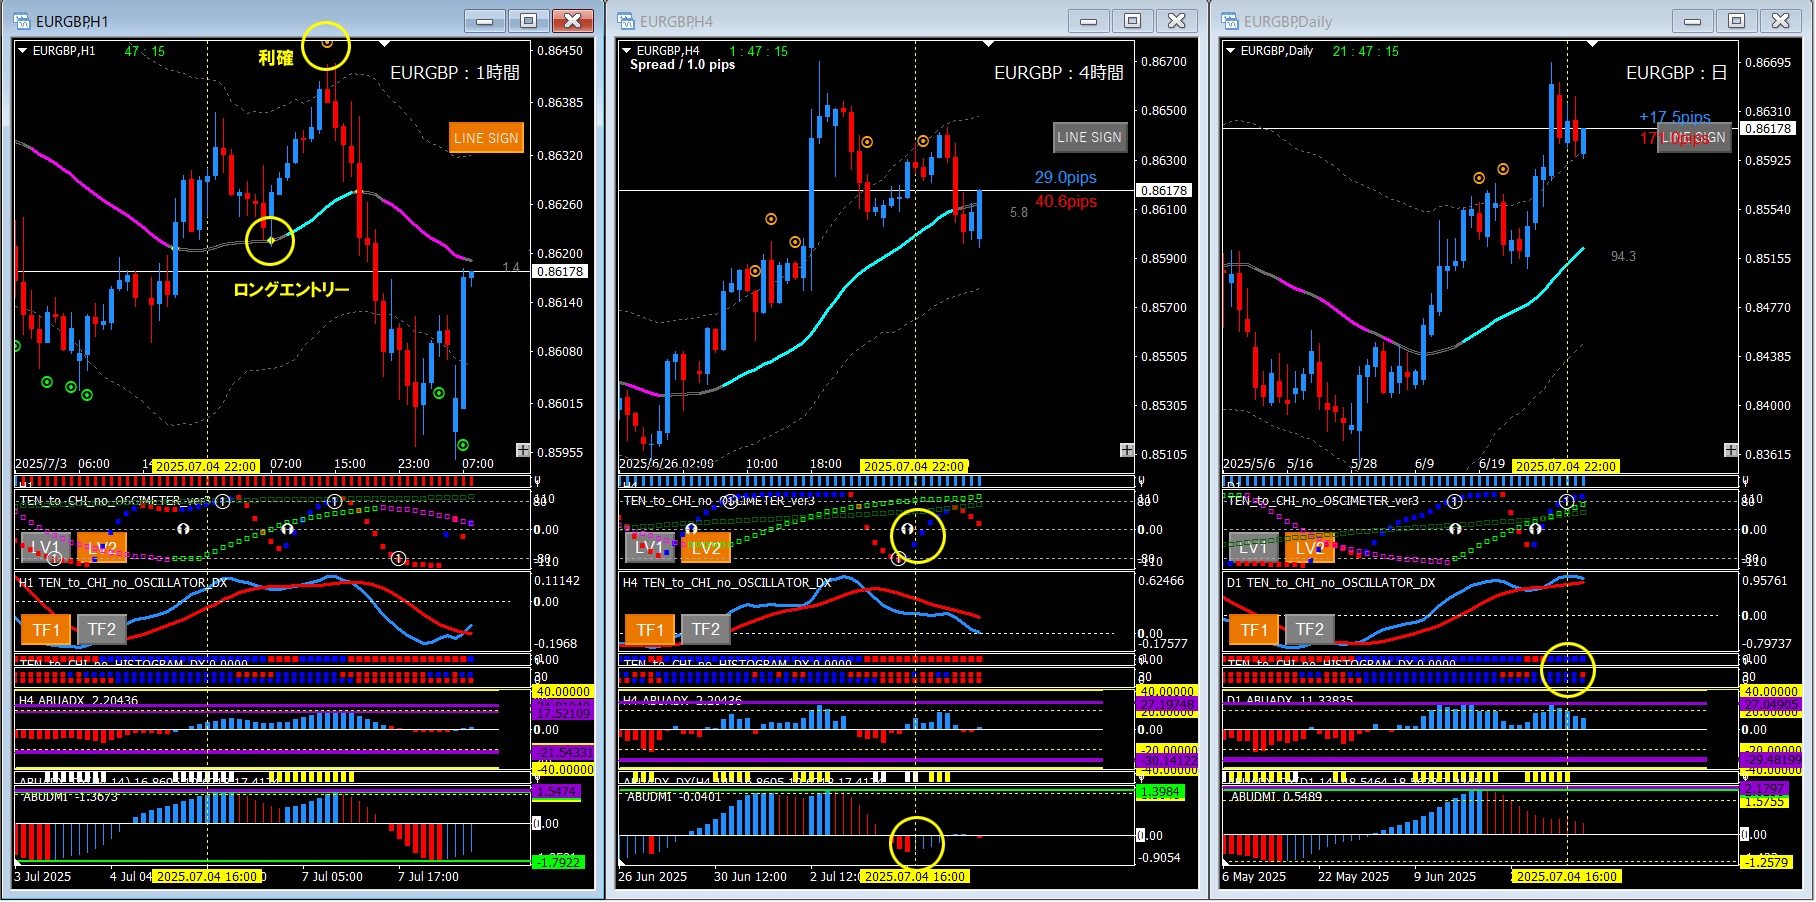The width and height of the screenshot is (1816, 902).
Task: Expand the EURGBP,H1 one-click trading arrow
Action: [23, 51]
